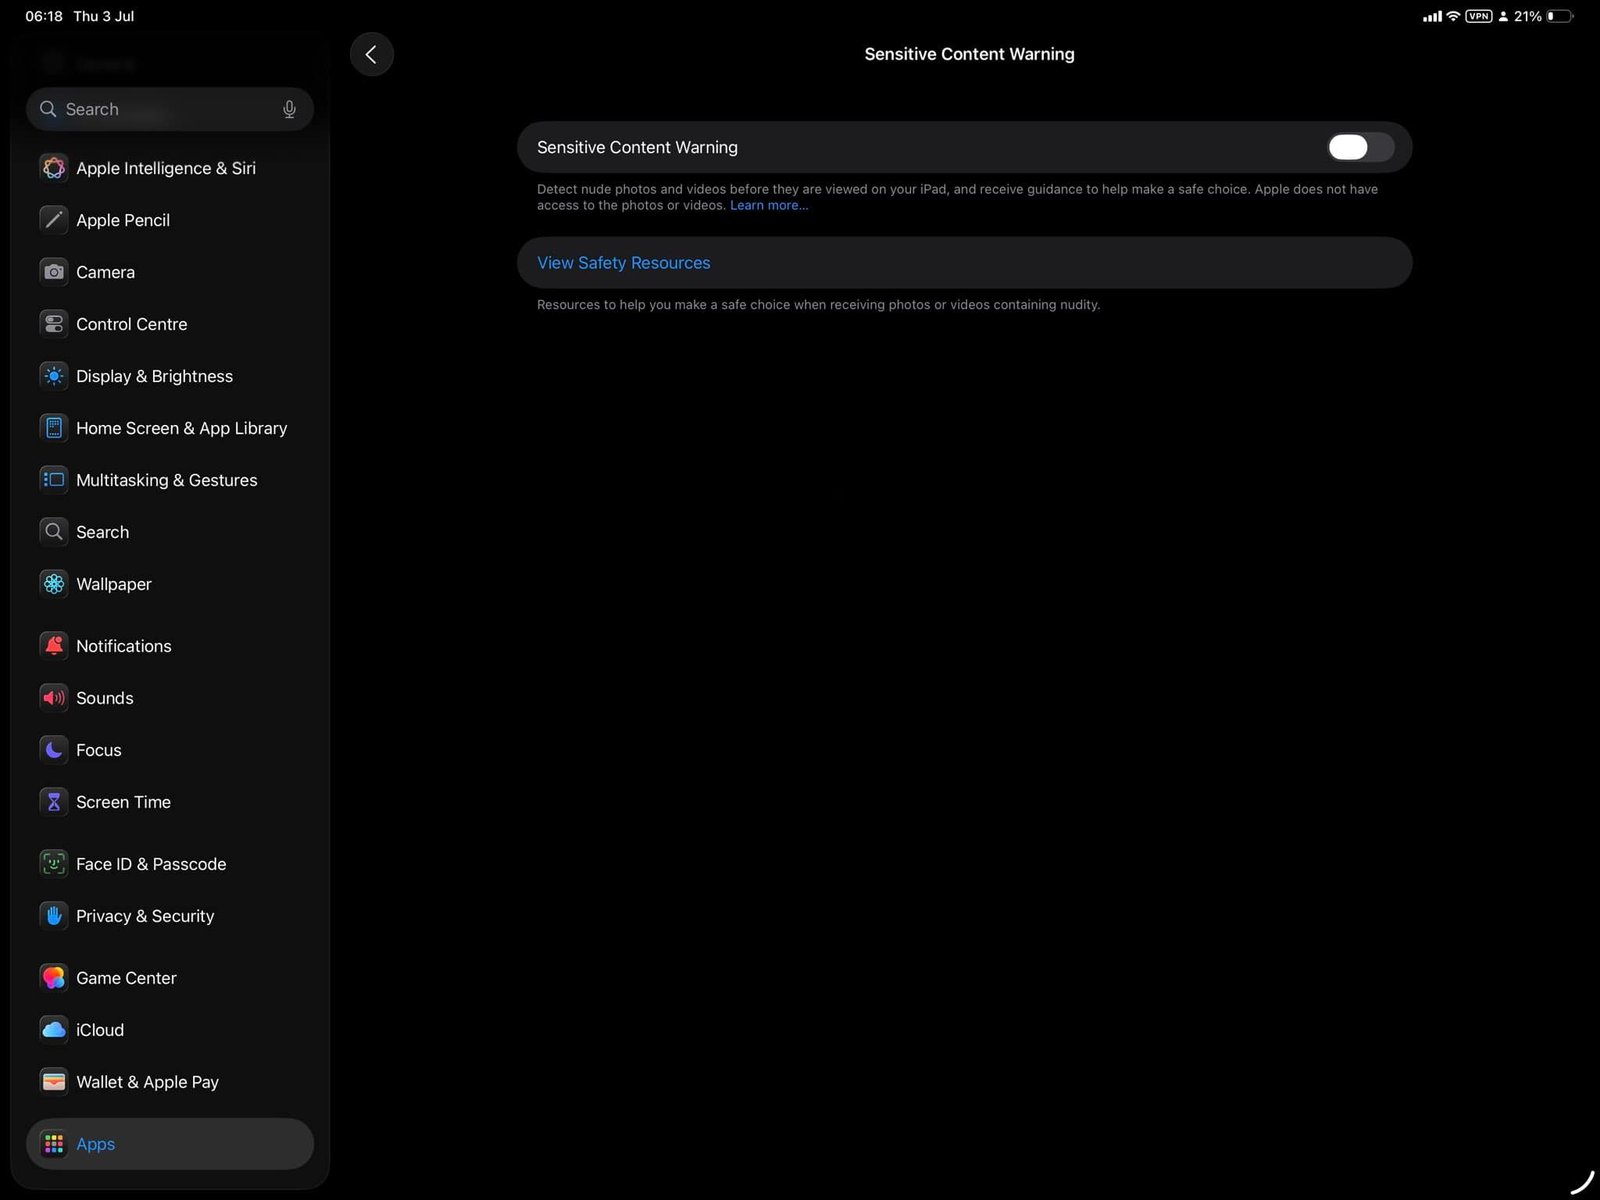Tap the back chevron button

click(x=371, y=54)
